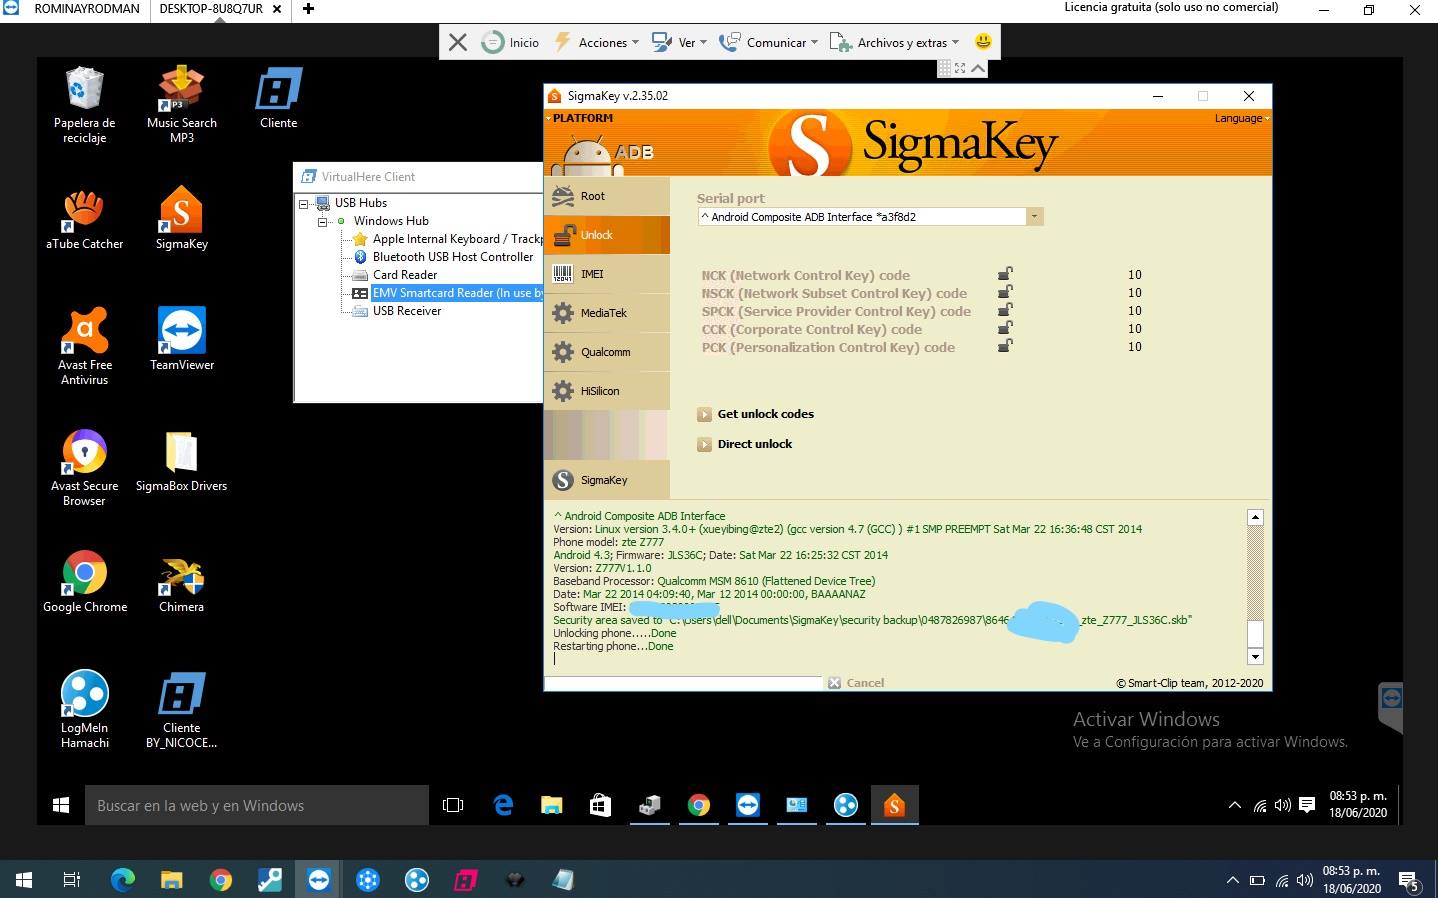Show hidden tray icons on remote taskbar

[x=1234, y=805]
